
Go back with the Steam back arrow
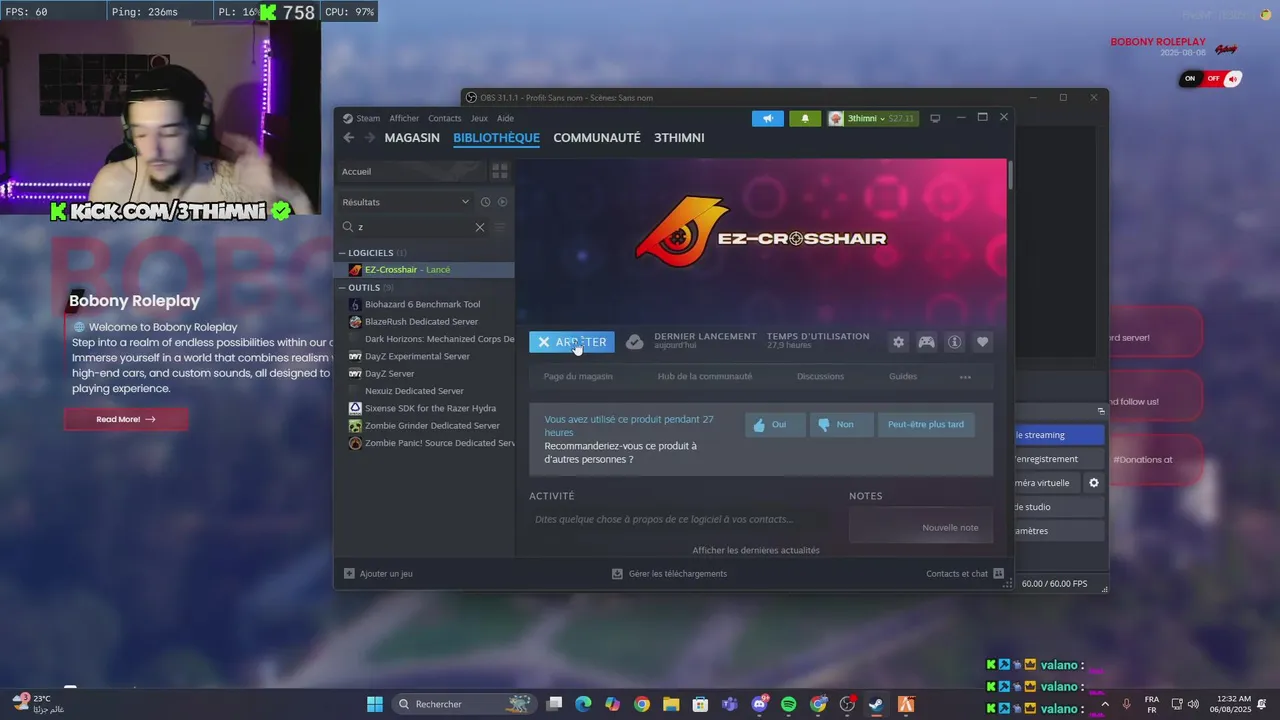pos(348,138)
